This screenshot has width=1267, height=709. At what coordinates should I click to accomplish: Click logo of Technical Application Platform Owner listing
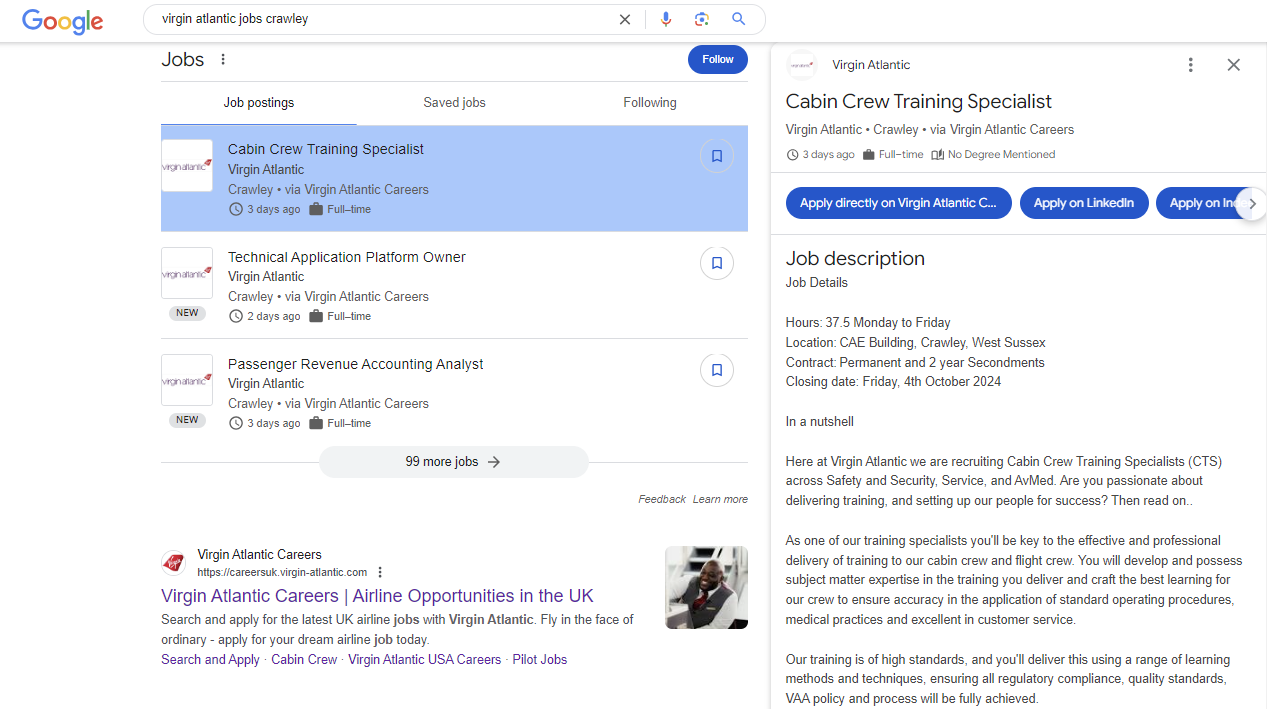(187, 273)
